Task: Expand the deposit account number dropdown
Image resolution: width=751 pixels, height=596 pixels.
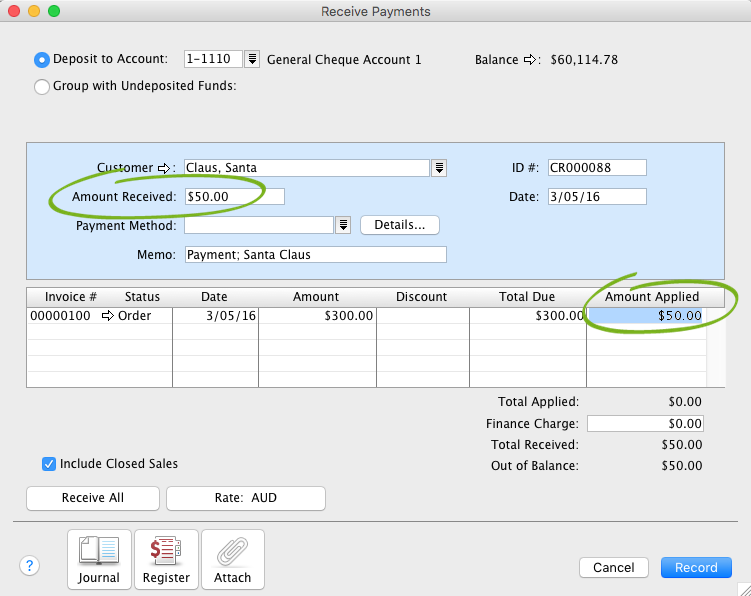Action: [x=253, y=60]
